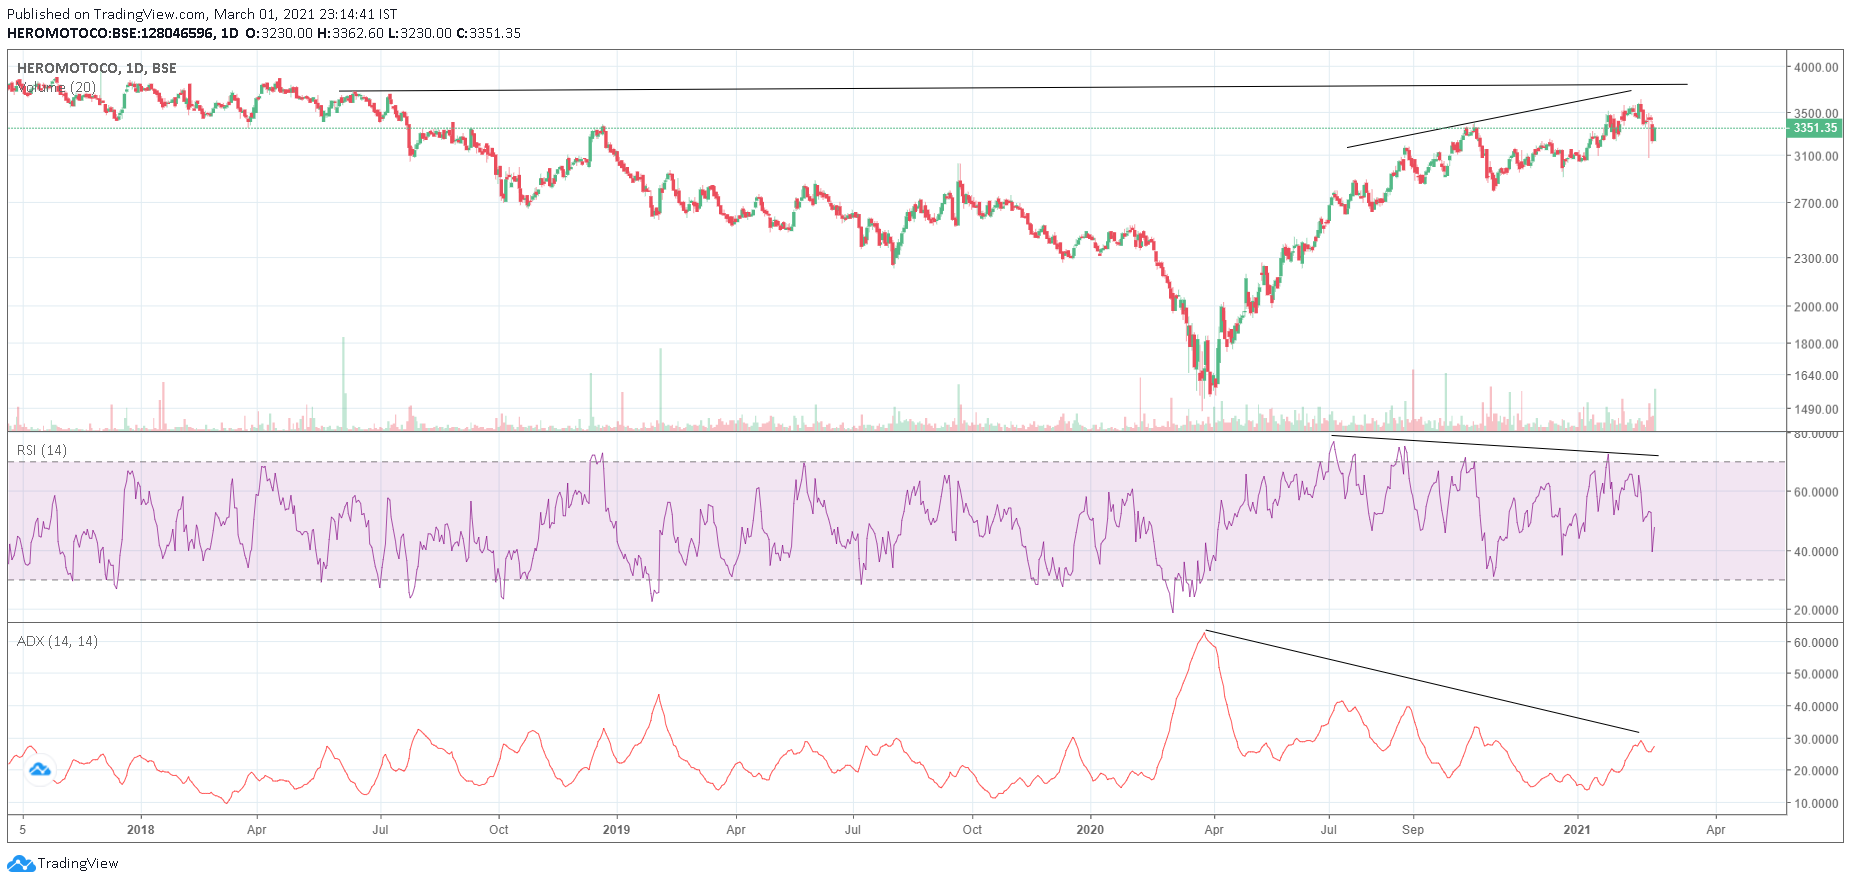Click the 2300.00 price axis label
Viewport: 1851px width, 884px height.
[x=1816, y=258]
